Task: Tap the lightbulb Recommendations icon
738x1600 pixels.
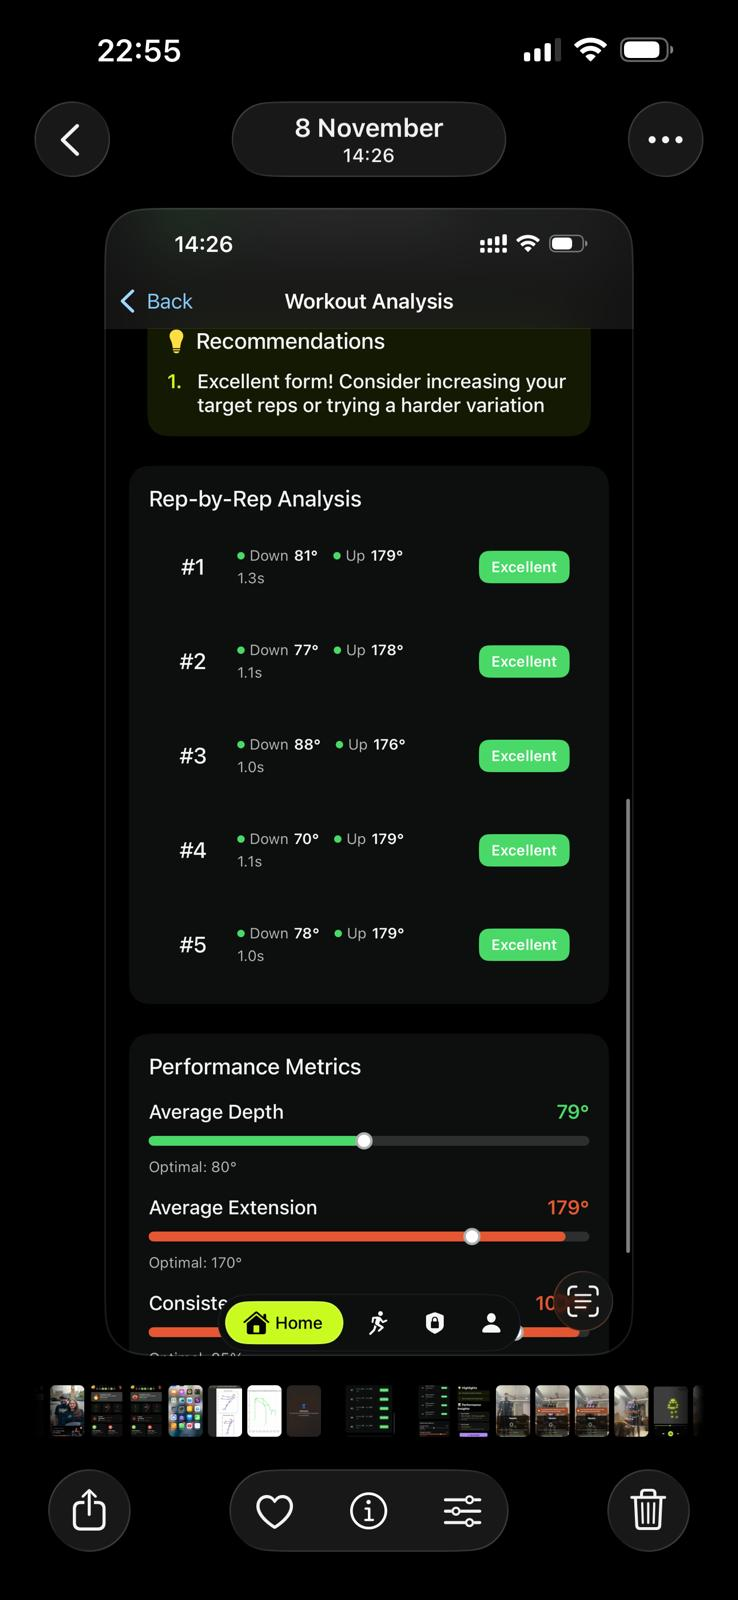Action: (177, 341)
